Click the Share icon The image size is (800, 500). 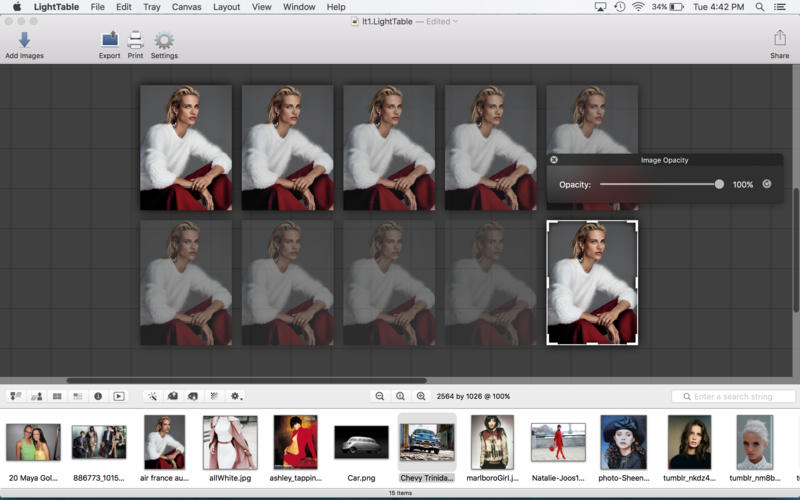[779, 38]
